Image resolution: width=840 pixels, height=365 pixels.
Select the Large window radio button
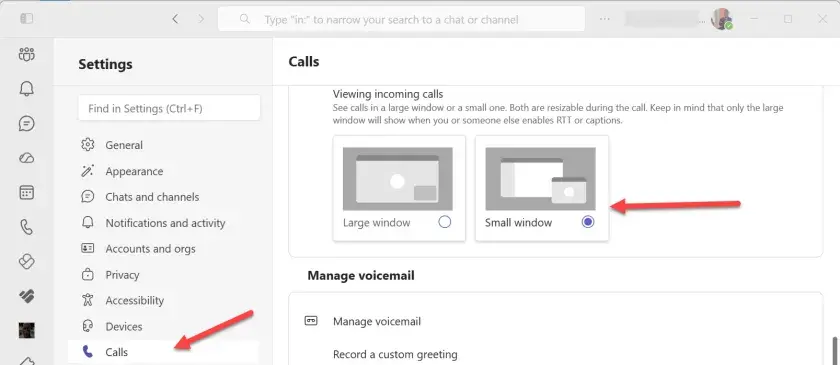[x=445, y=222]
